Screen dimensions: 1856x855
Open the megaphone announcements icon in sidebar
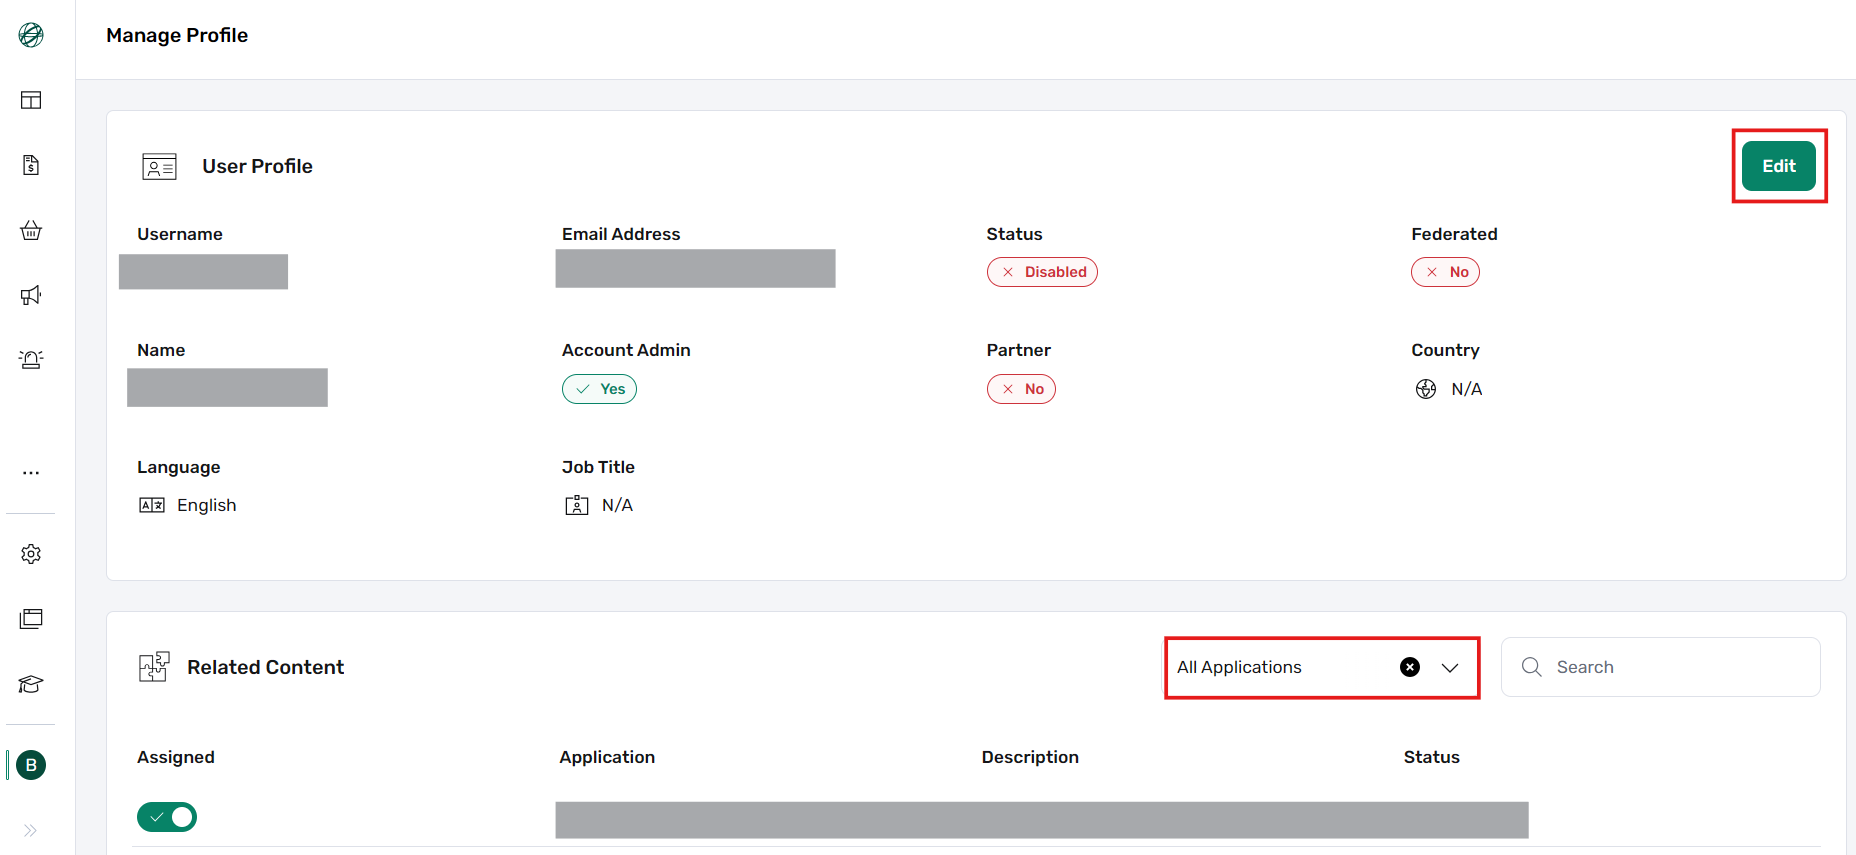31,295
